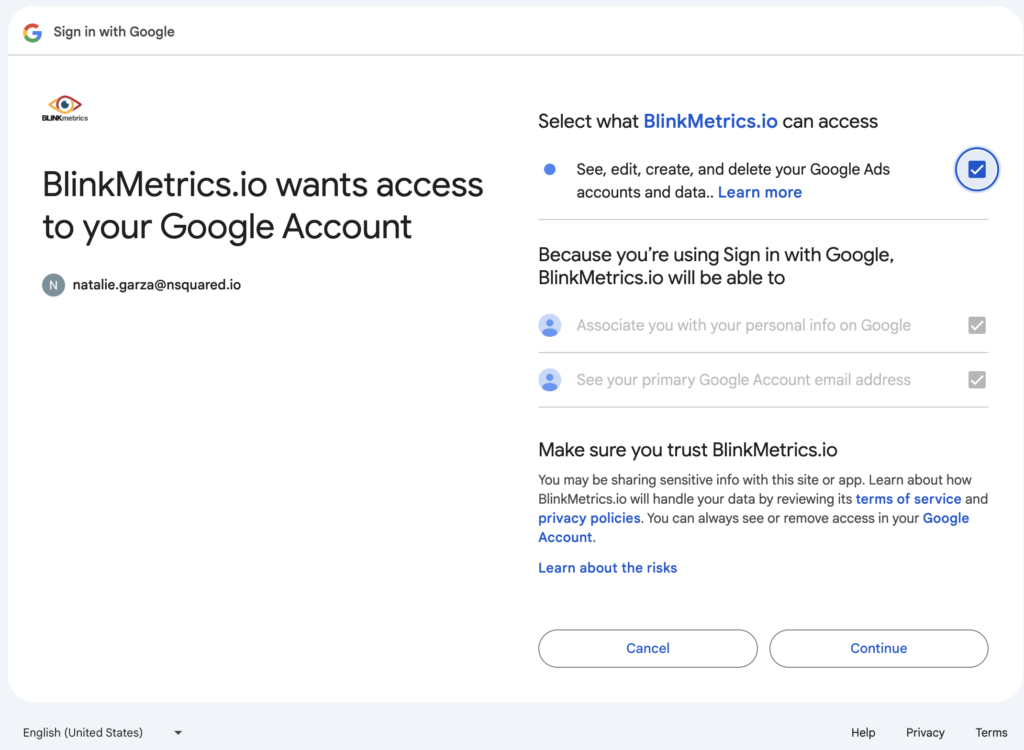Click the language selector's chevron arrow
1024x750 pixels.
[177, 732]
